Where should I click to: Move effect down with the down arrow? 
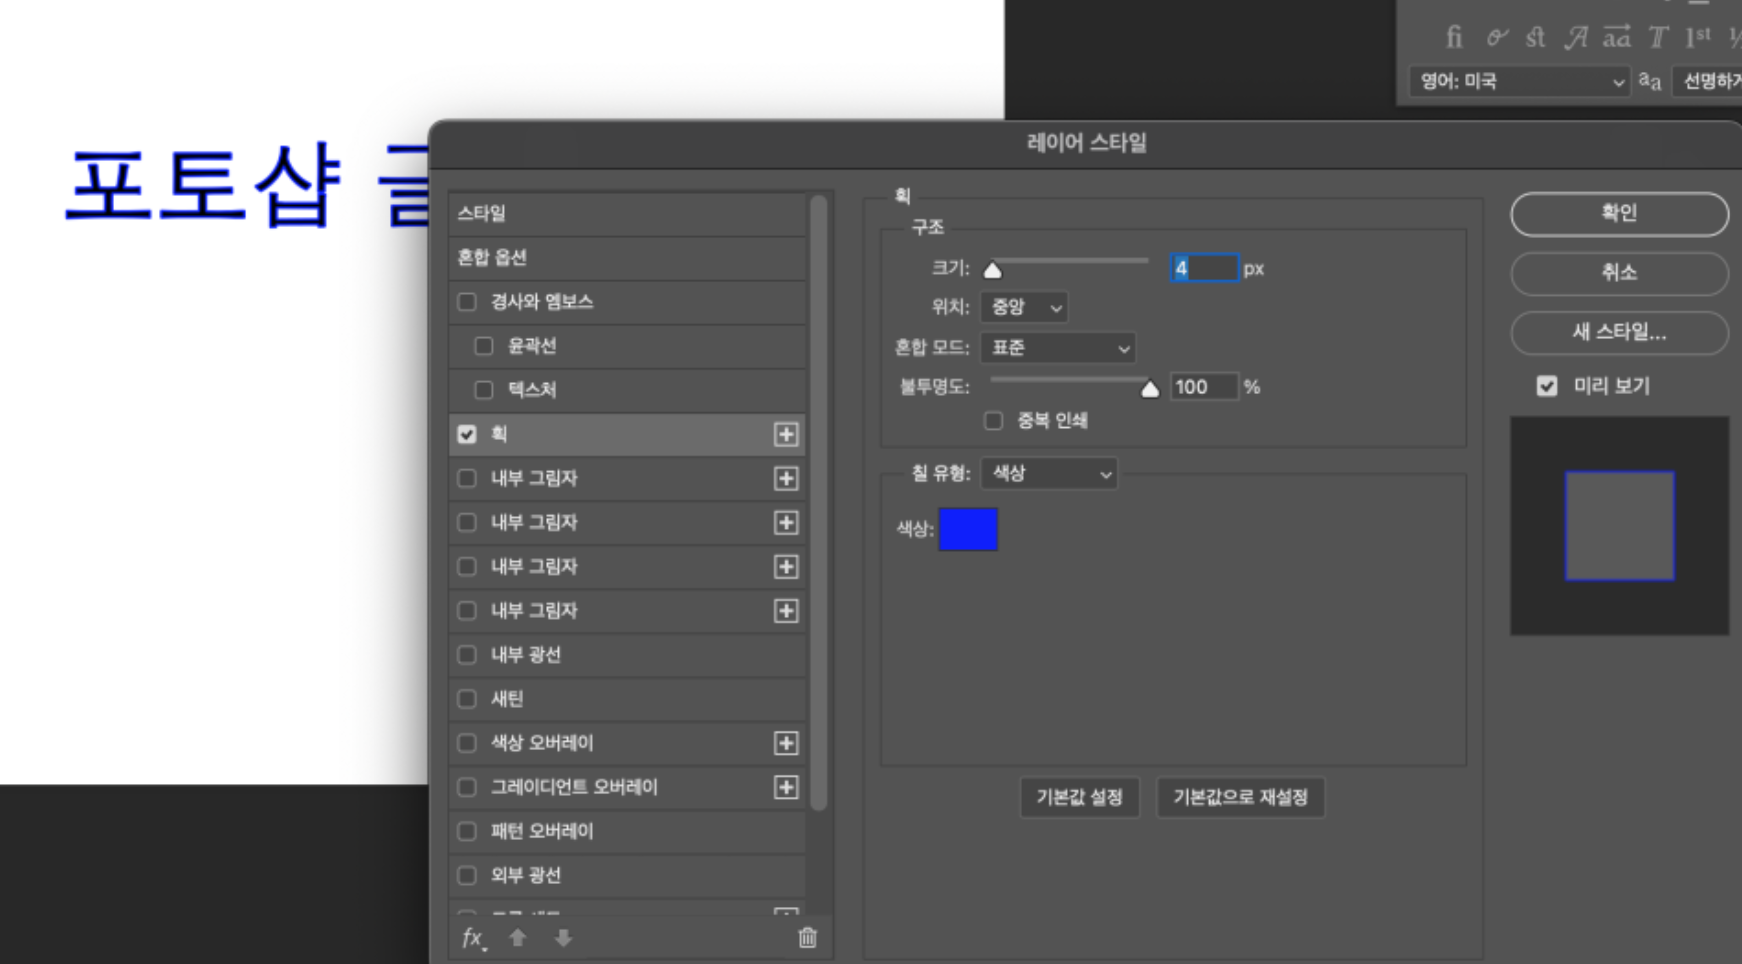pyautogui.click(x=563, y=938)
